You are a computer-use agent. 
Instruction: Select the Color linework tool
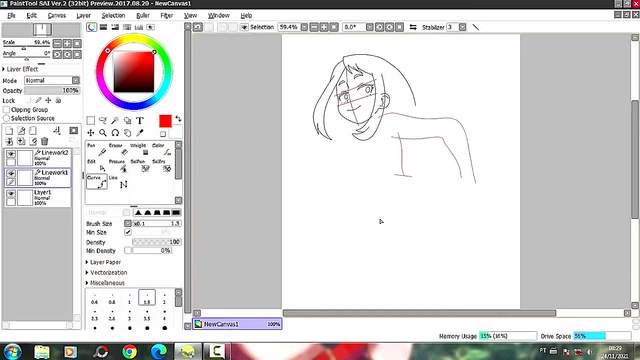pos(161,149)
